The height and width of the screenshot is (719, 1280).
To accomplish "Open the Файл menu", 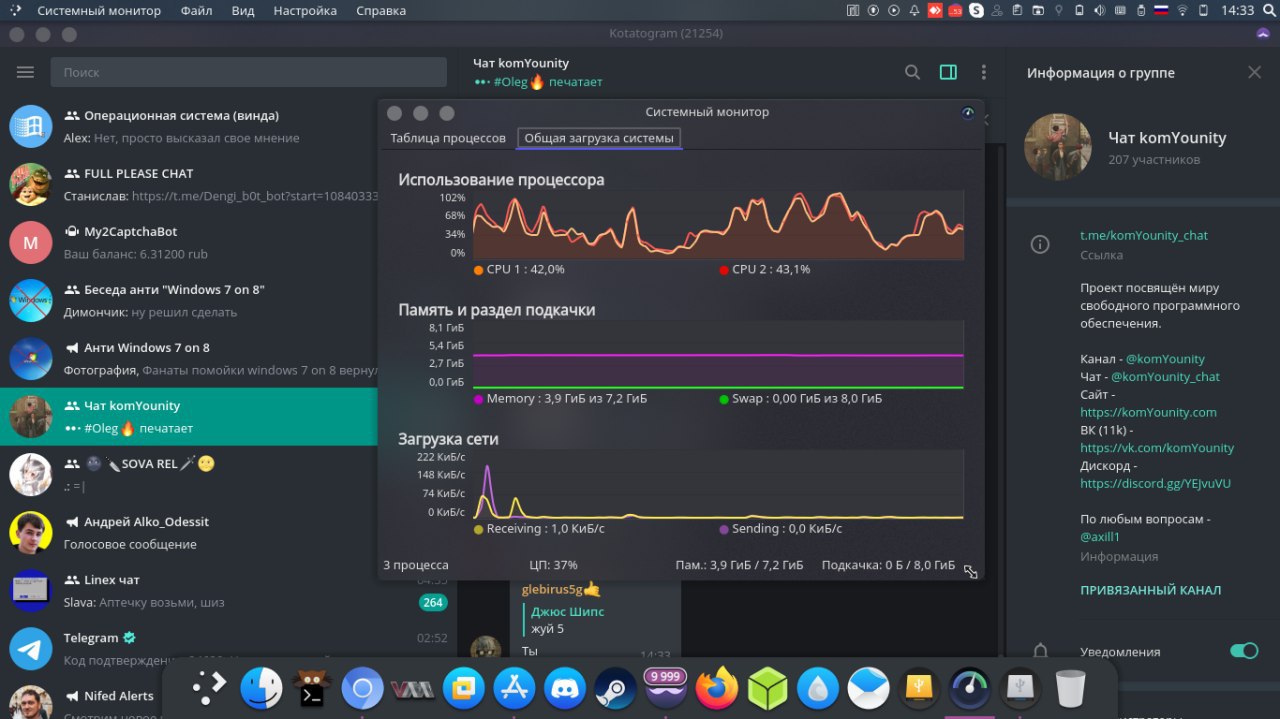I will [x=197, y=11].
